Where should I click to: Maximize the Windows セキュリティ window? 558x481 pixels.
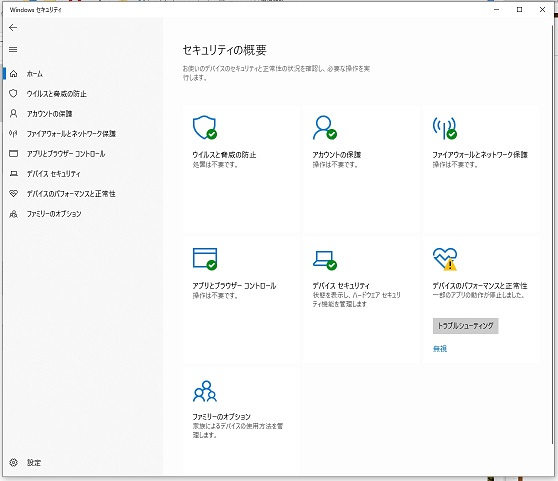(x=520, y=10)
